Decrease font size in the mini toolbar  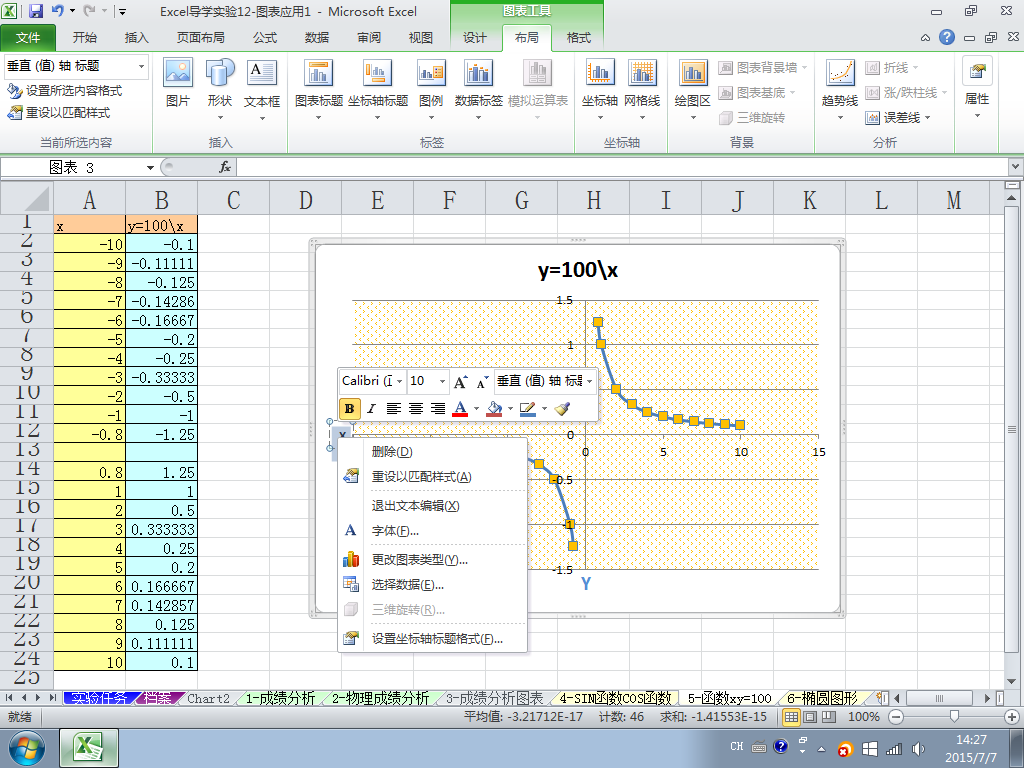click(483, 381)
